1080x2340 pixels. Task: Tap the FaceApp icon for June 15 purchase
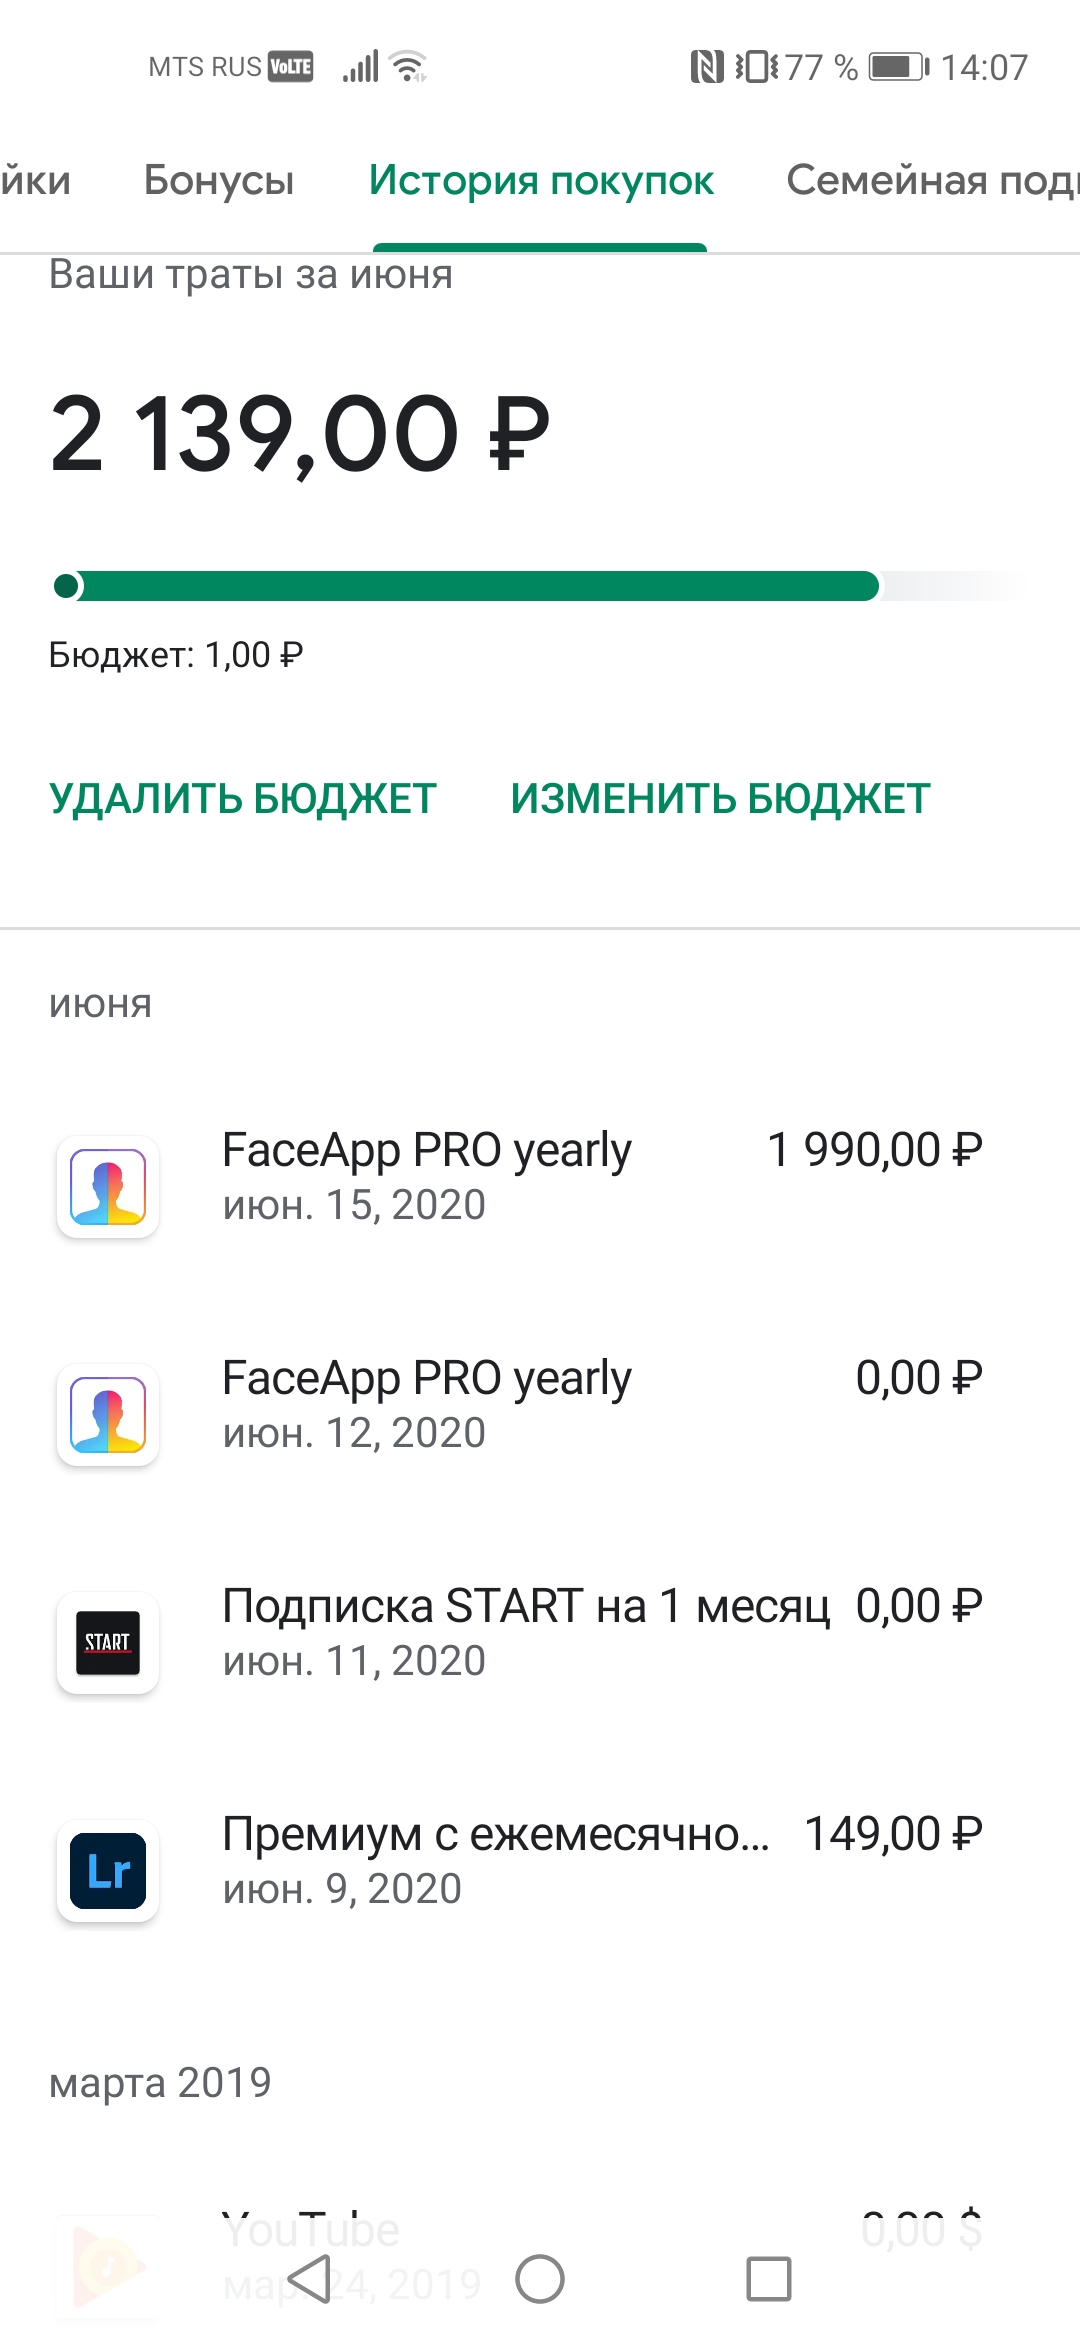tap(108, 1187)
